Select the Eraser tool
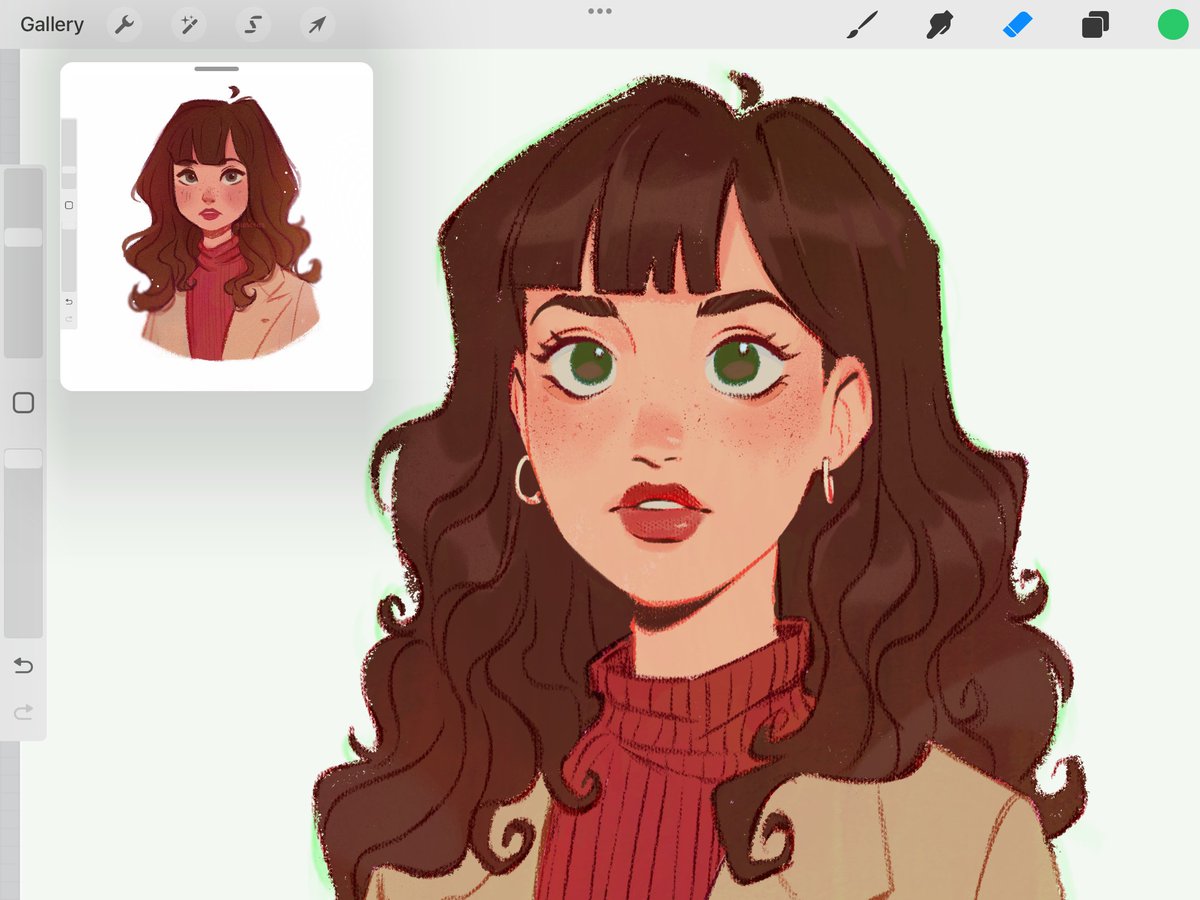 (1017, 25)
